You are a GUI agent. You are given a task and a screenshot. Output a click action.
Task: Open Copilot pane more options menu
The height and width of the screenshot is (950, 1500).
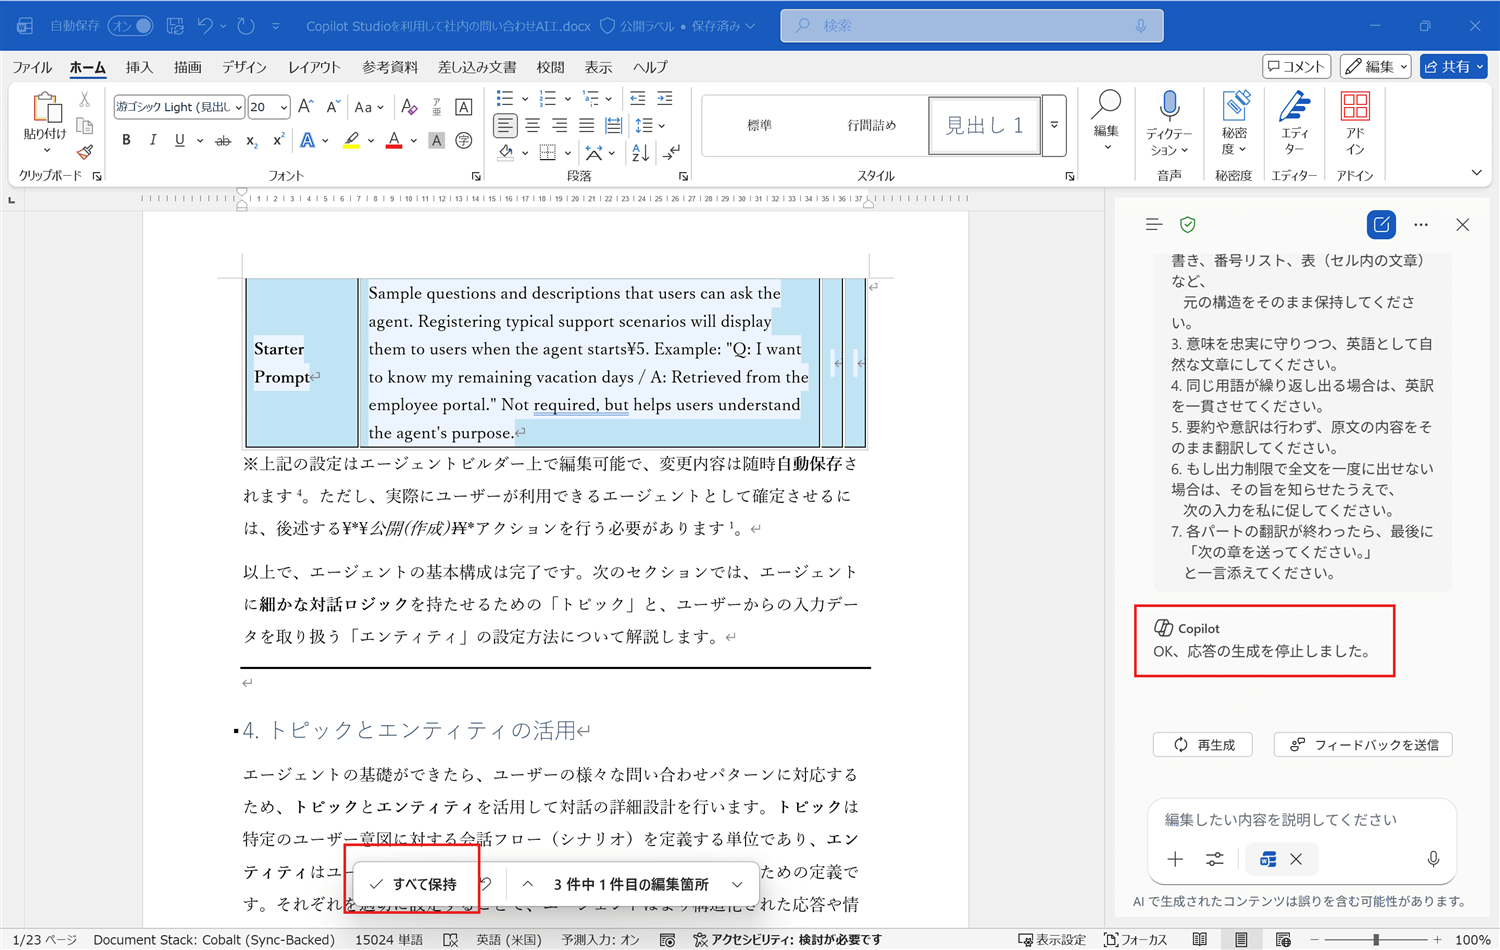click(x=1421, y=225)
